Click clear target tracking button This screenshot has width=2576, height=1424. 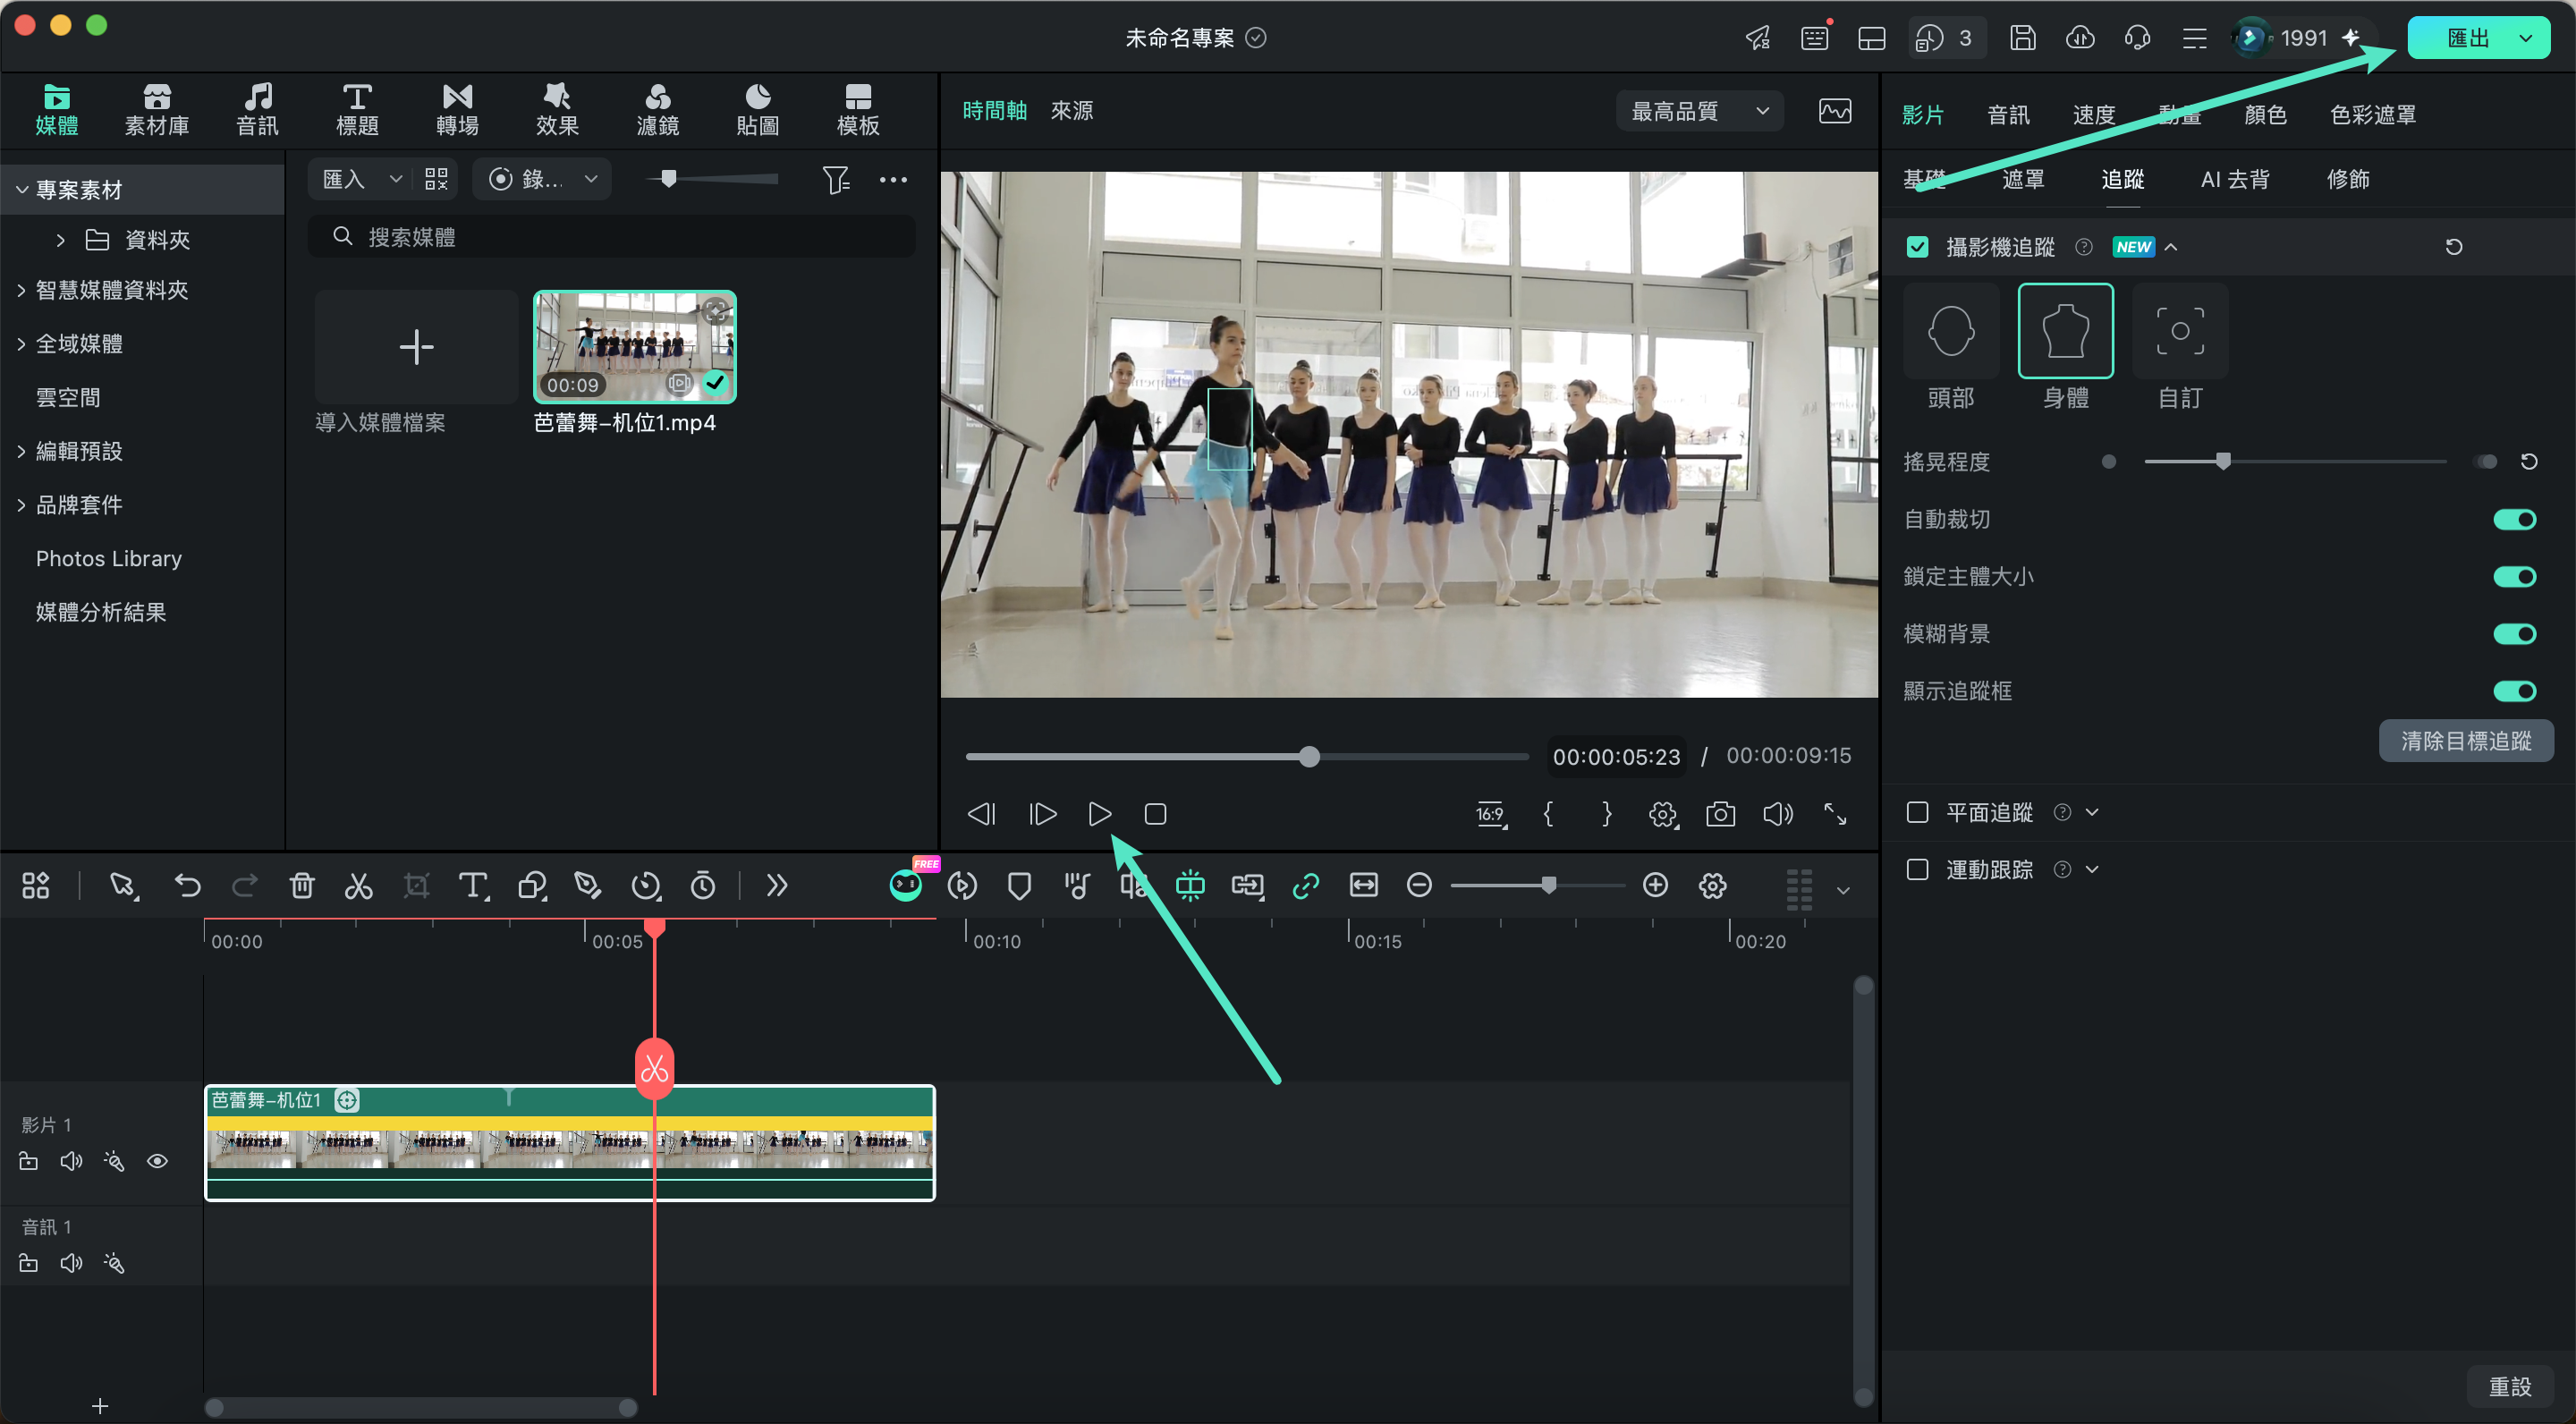pyautogui.click(x=2465, y=741)
